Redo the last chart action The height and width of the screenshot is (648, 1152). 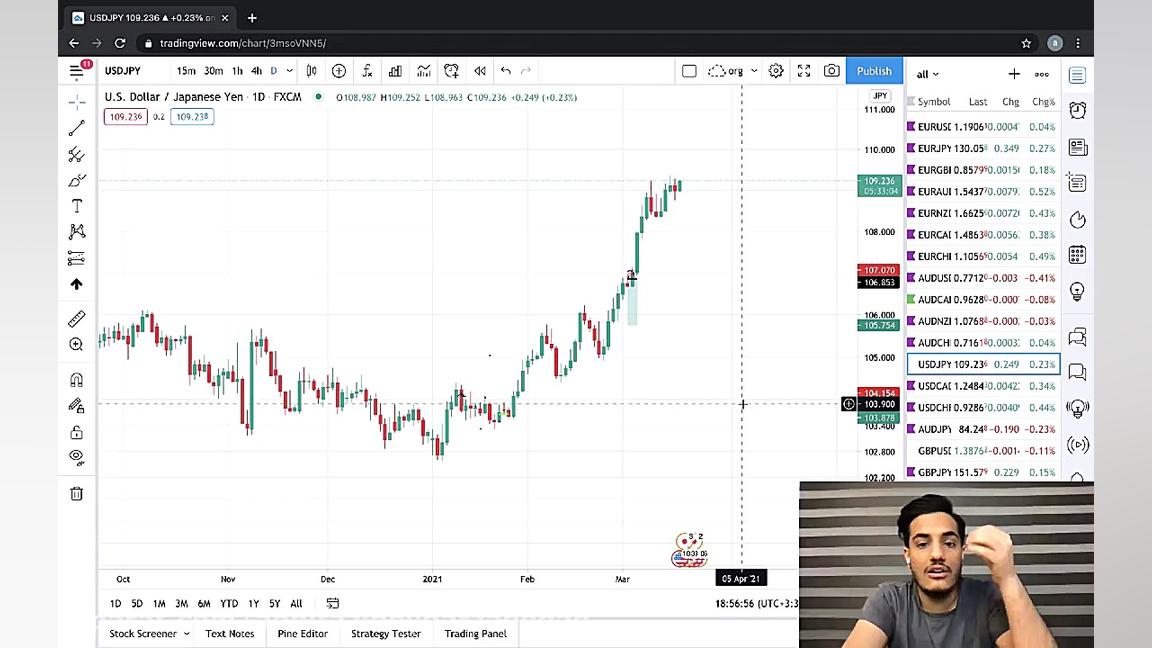525,71
